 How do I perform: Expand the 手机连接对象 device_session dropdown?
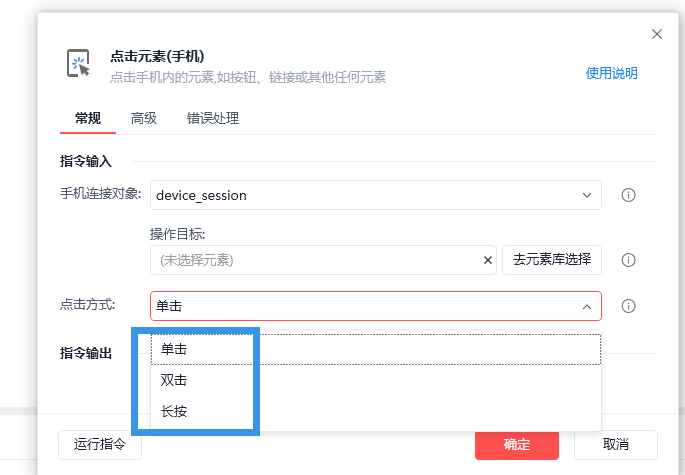pyautogui.click(x=586, y=195)
